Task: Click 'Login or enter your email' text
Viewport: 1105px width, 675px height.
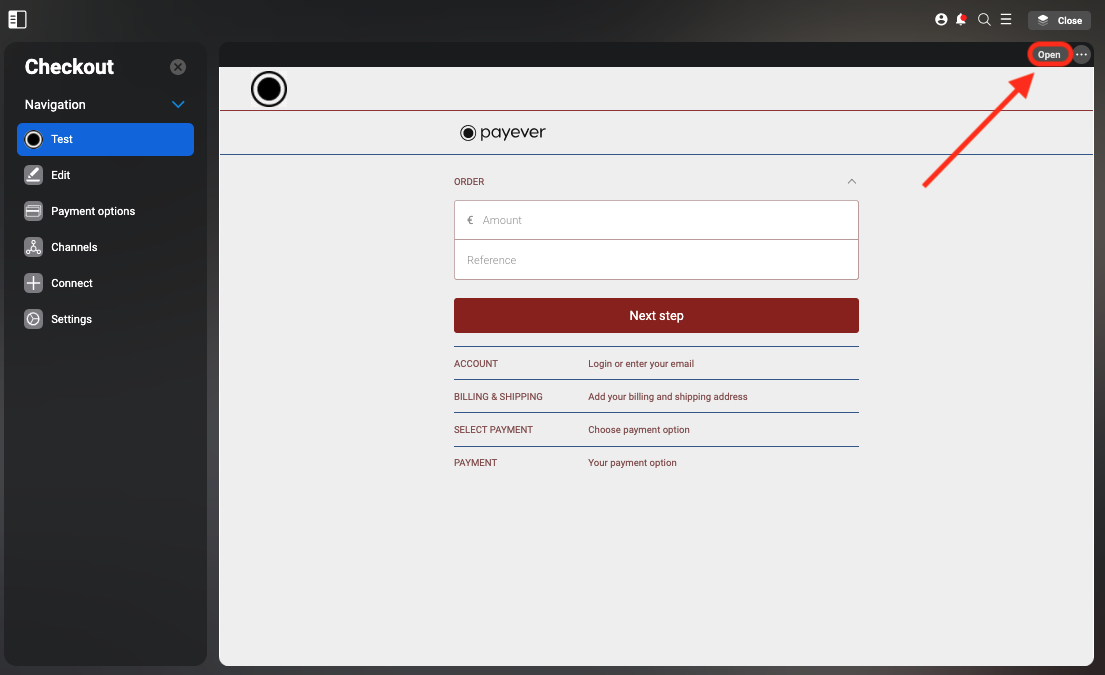Action: 641,364
